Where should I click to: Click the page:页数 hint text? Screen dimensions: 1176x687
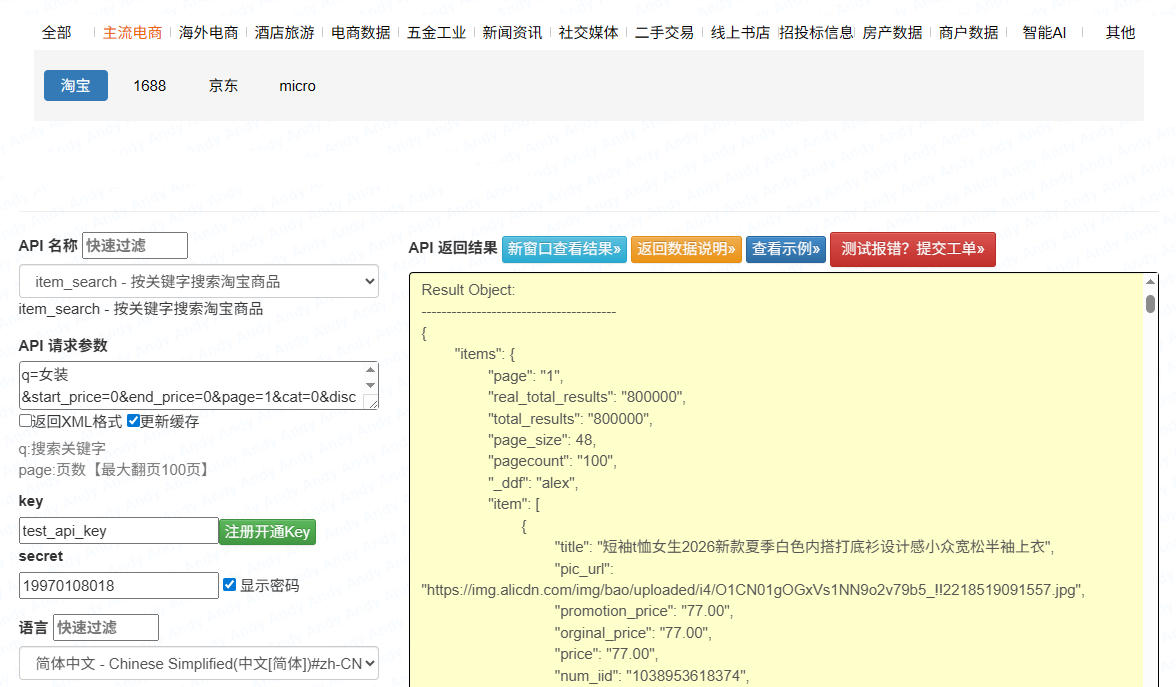click(x=114, y=470)
